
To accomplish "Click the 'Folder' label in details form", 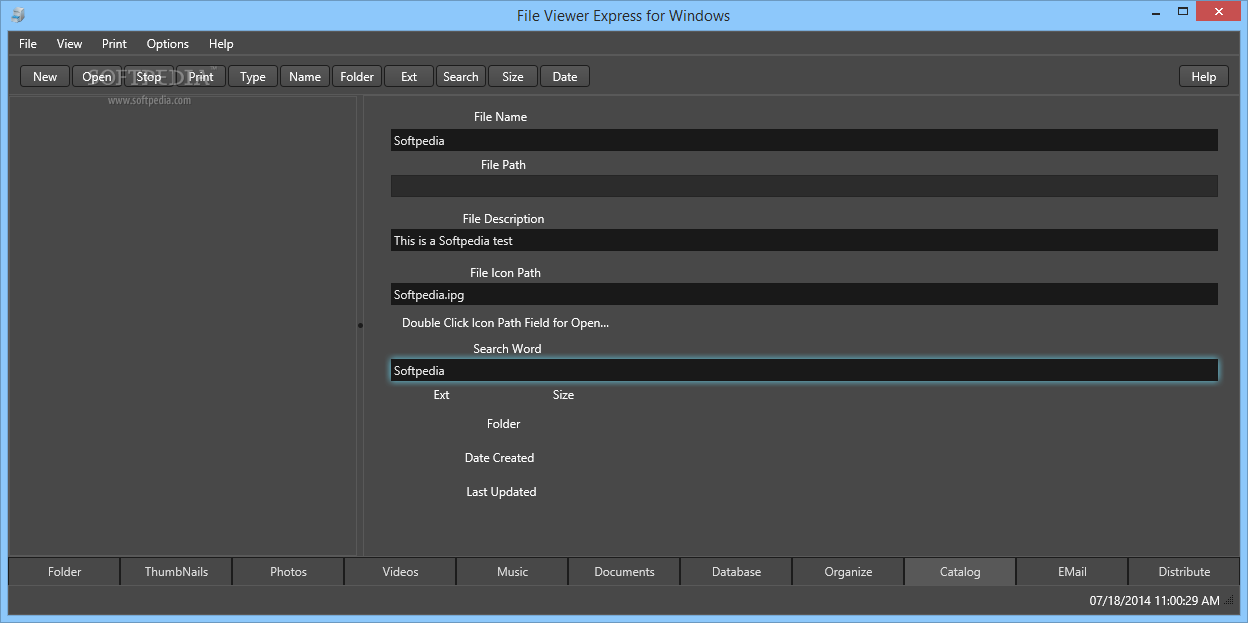I will [503, 424].
